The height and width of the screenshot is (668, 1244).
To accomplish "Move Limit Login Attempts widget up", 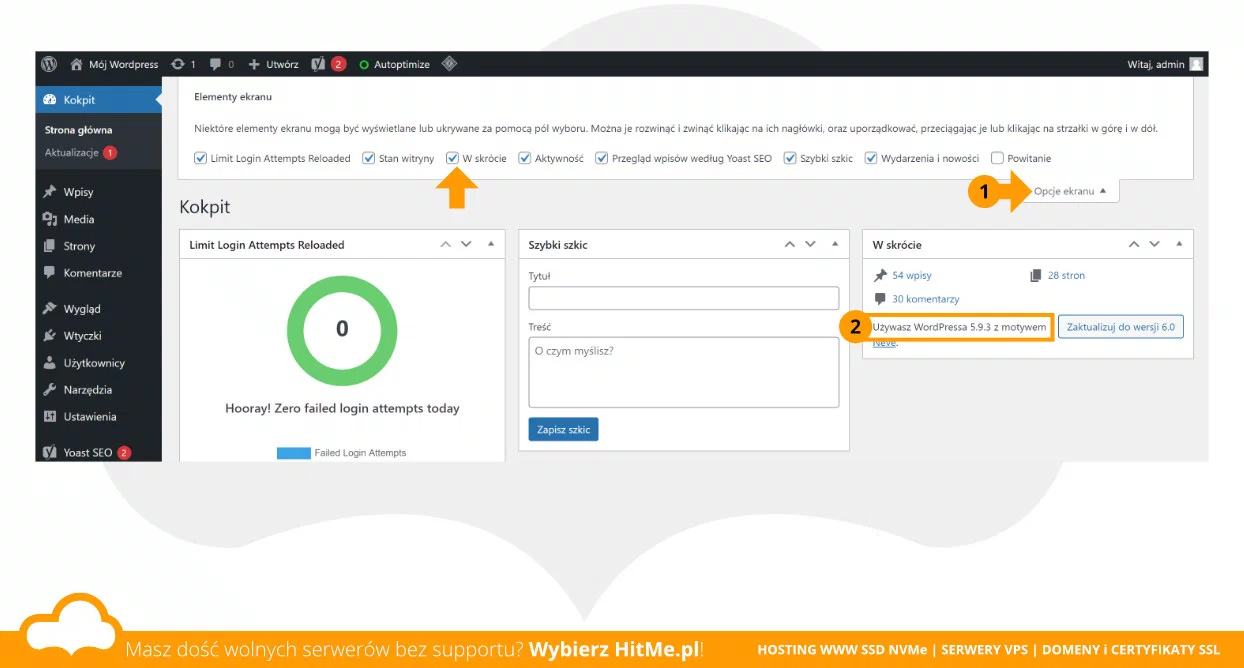I will (x=446, y=244).
